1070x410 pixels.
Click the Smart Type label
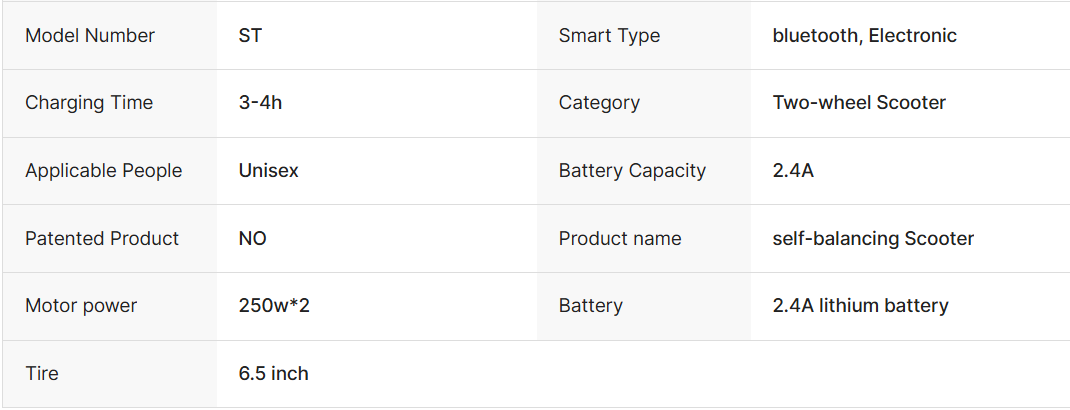[609, 36]
